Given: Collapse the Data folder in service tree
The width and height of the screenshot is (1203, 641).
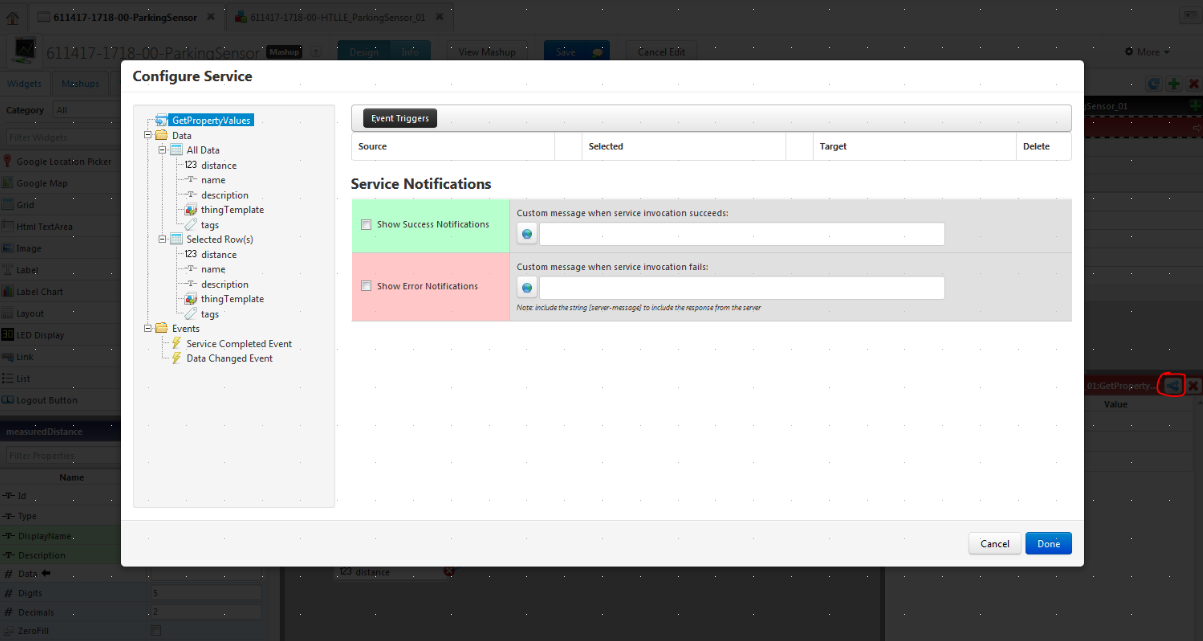Looking at the screenshot, I should pyautogui.click(x=148, y=135).
